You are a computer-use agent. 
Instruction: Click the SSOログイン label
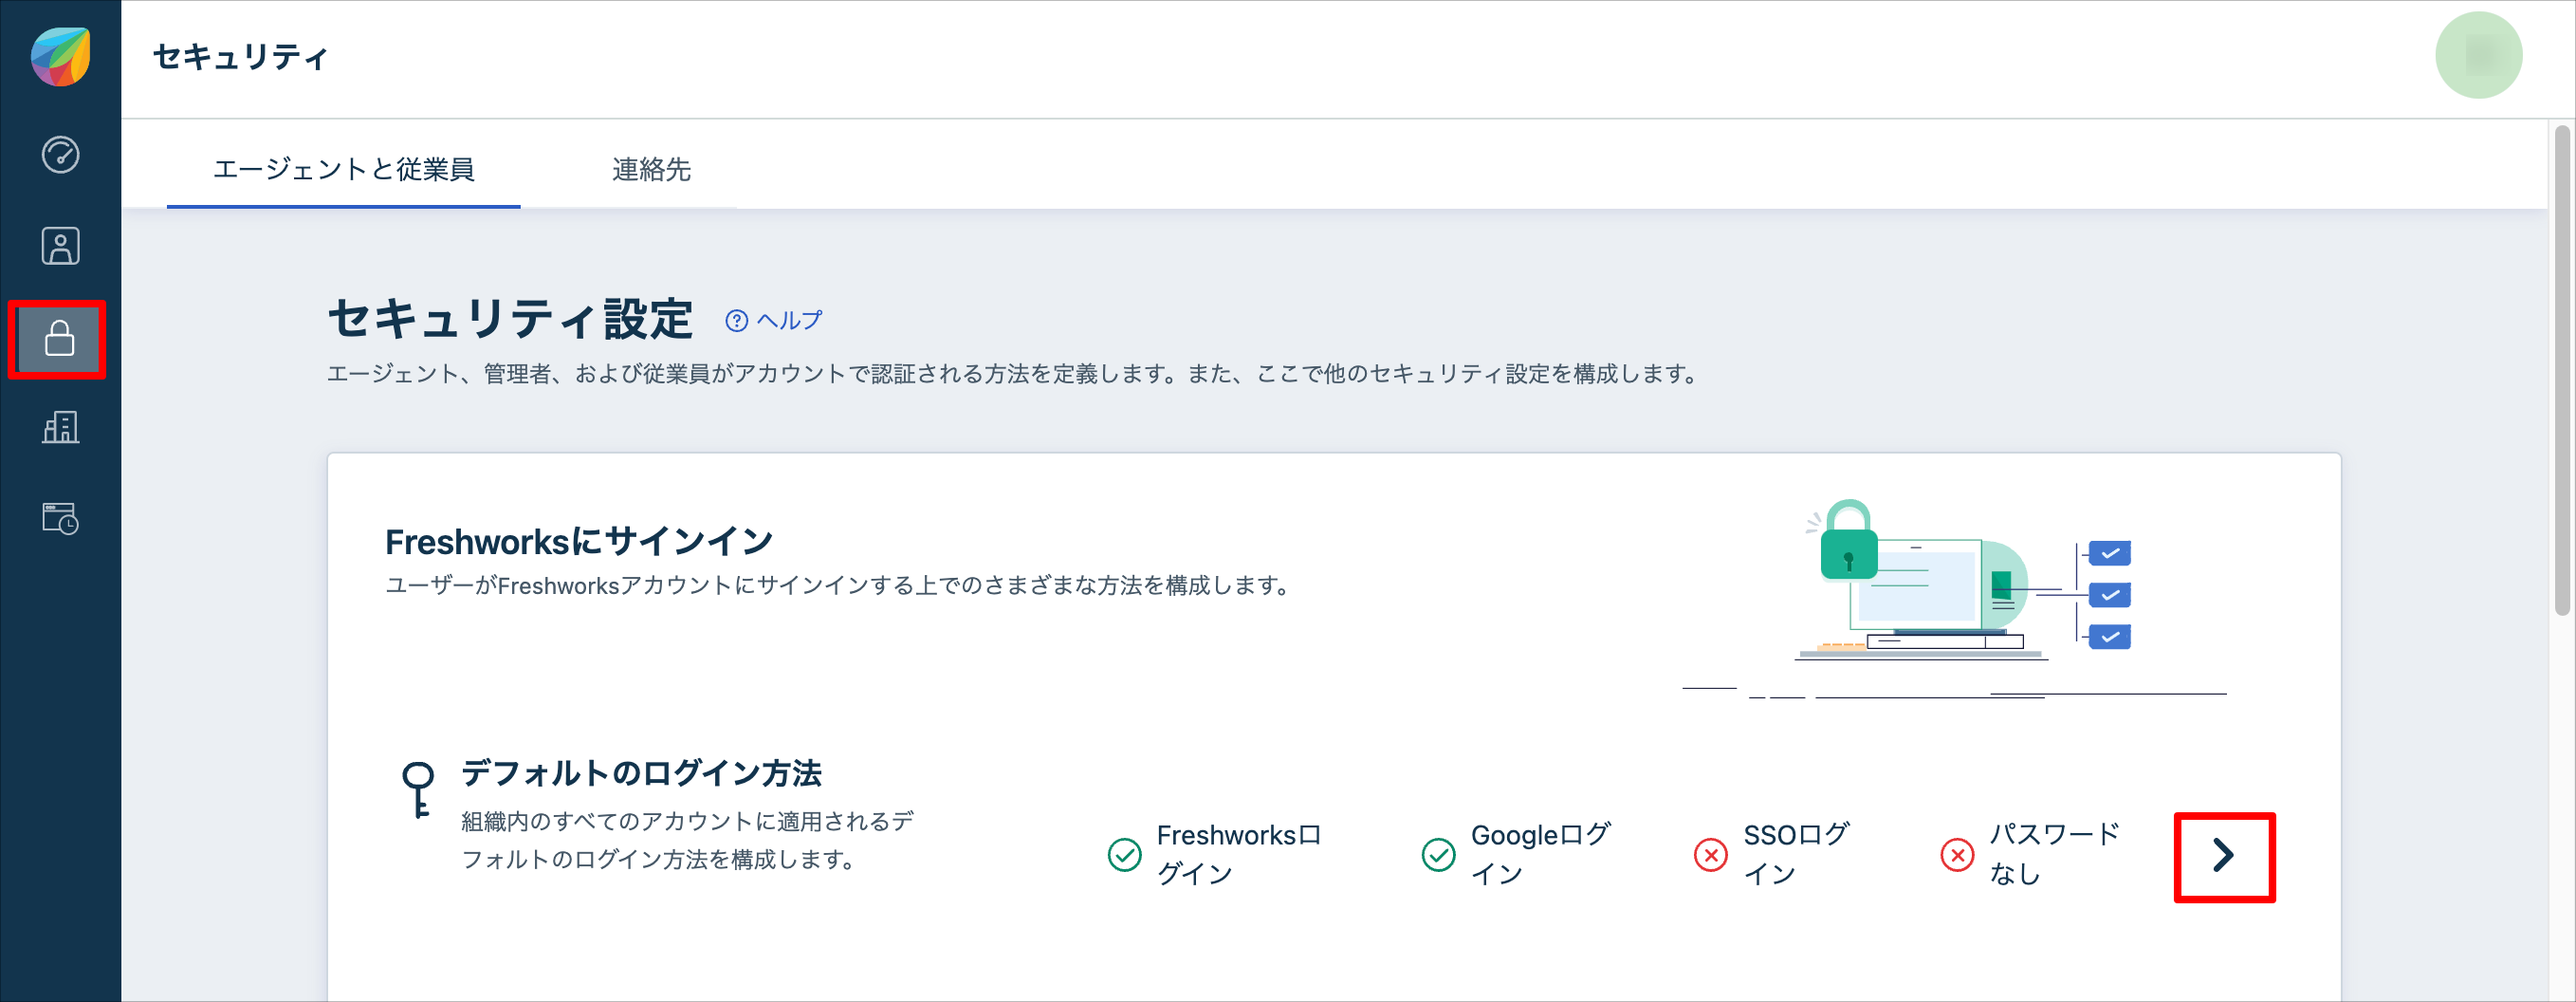tap(1796, 854)
